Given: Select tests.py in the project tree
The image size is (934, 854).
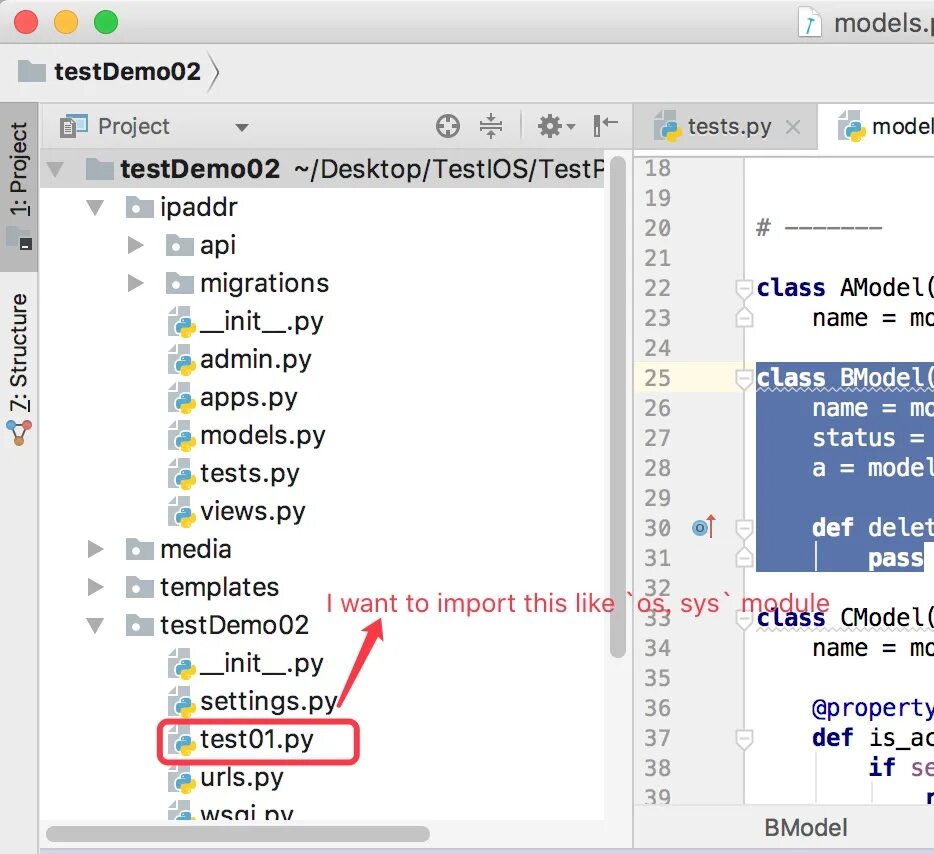Looking at the screenshot, I should 322,473.
